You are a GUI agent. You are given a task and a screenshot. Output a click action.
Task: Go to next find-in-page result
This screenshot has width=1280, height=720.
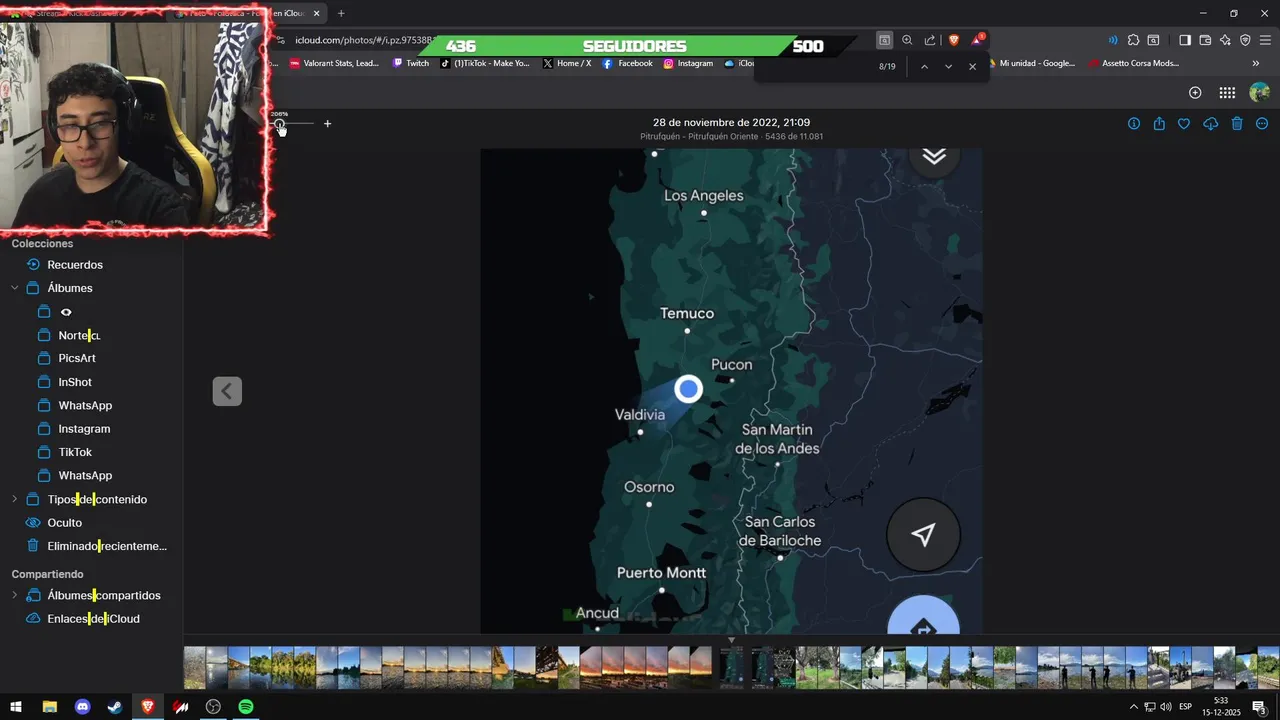[x=948, y=66]
